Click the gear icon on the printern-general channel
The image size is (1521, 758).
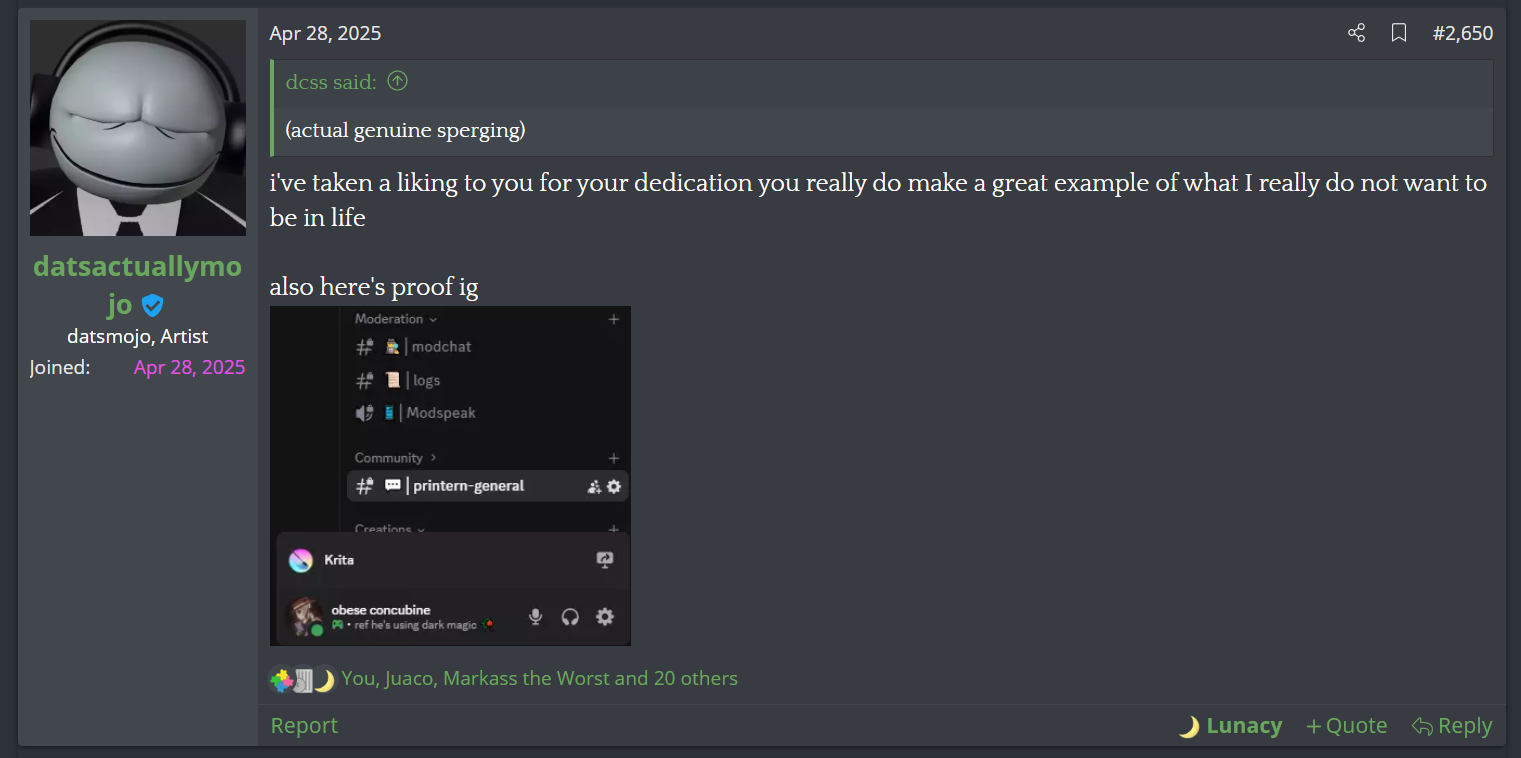[614, 486]
